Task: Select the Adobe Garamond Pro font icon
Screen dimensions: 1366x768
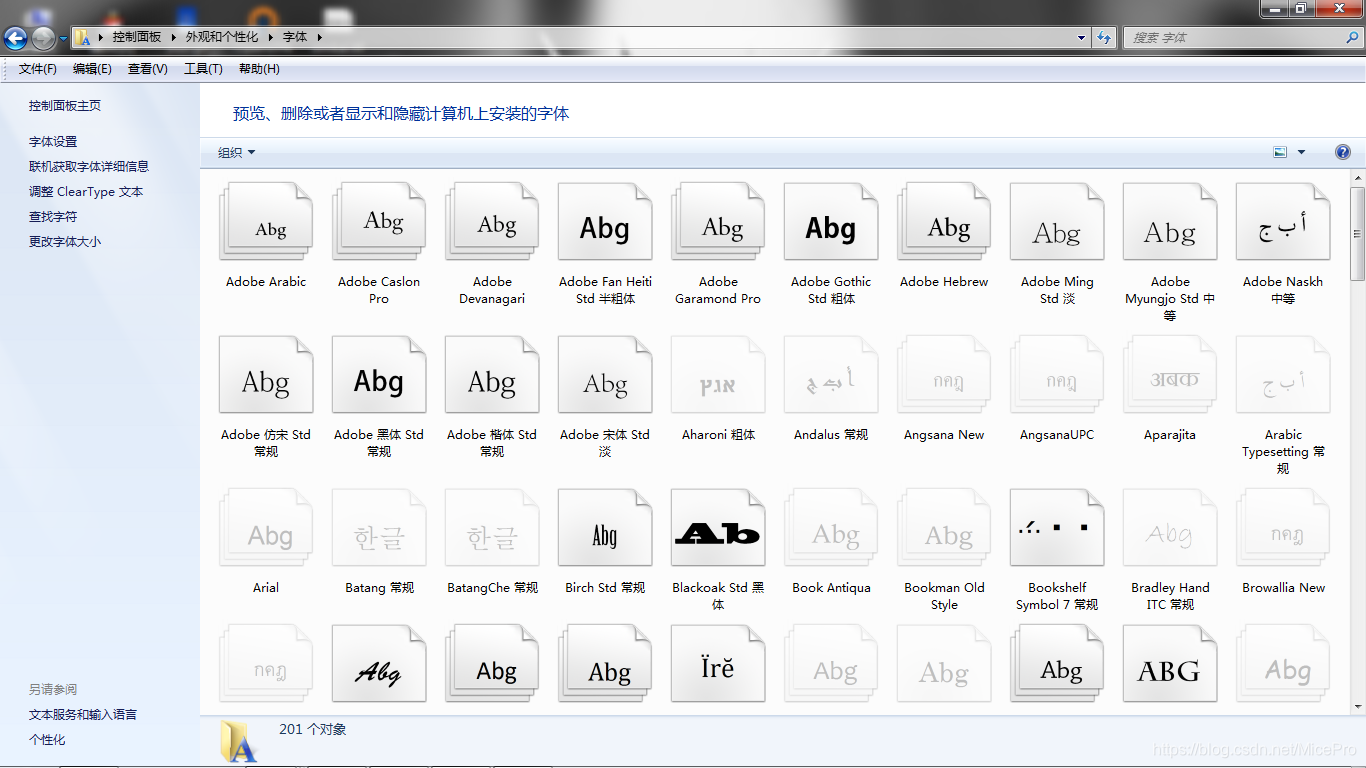Action: [718, 222]
